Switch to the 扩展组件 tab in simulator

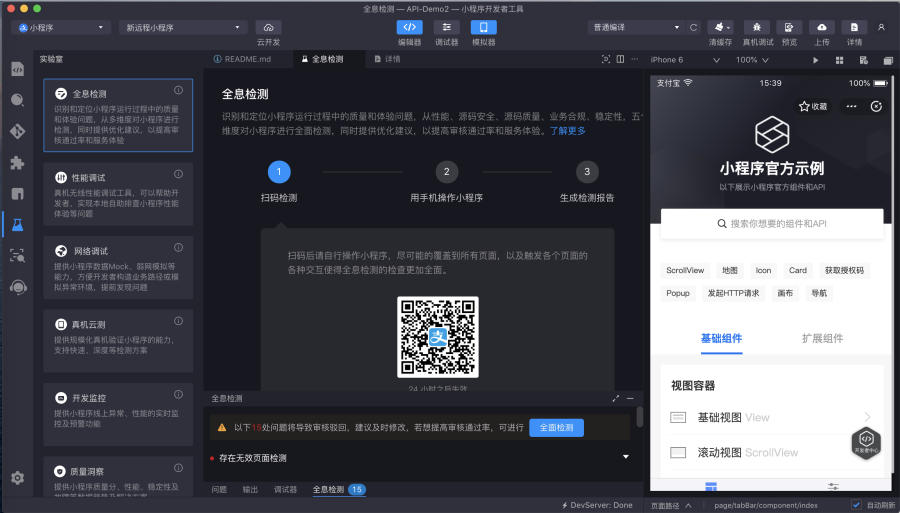pyautogui.click(x=822, y=339)
